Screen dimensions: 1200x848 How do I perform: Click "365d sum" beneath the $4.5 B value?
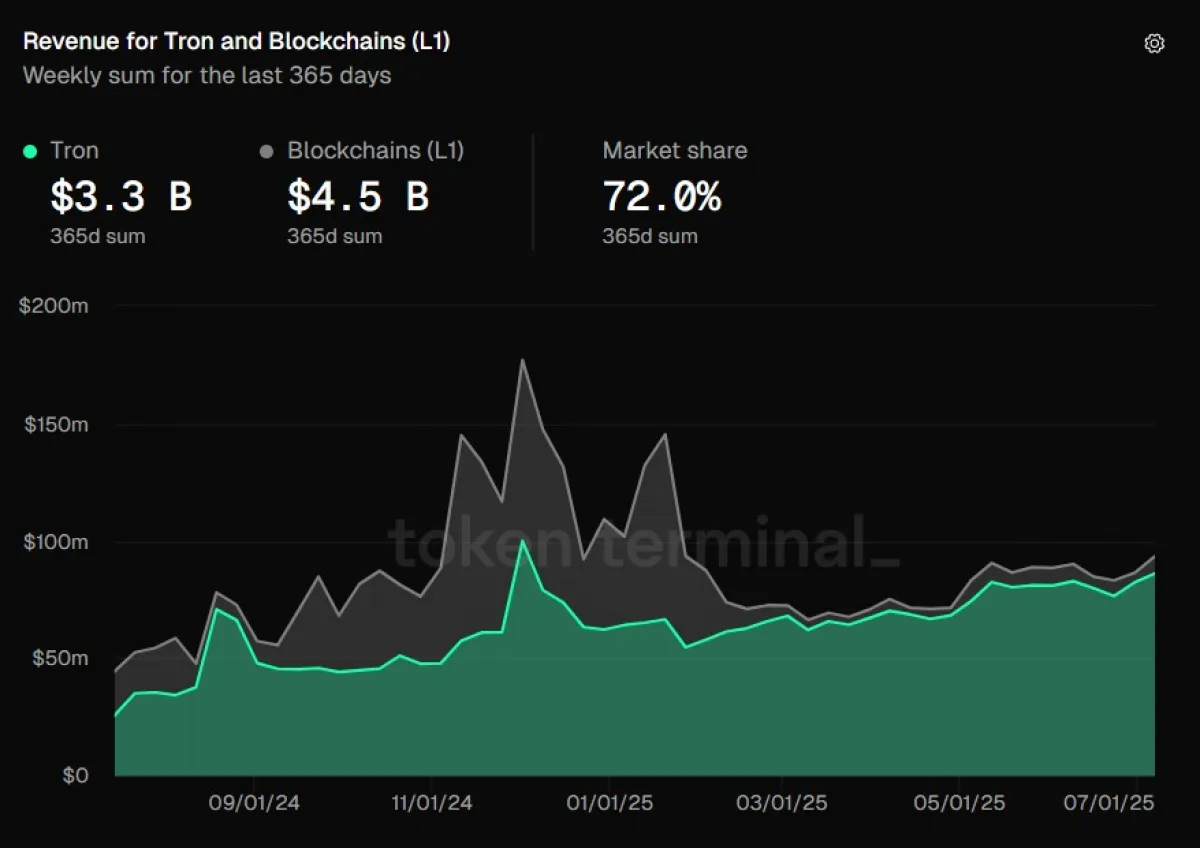coord(334,237)
